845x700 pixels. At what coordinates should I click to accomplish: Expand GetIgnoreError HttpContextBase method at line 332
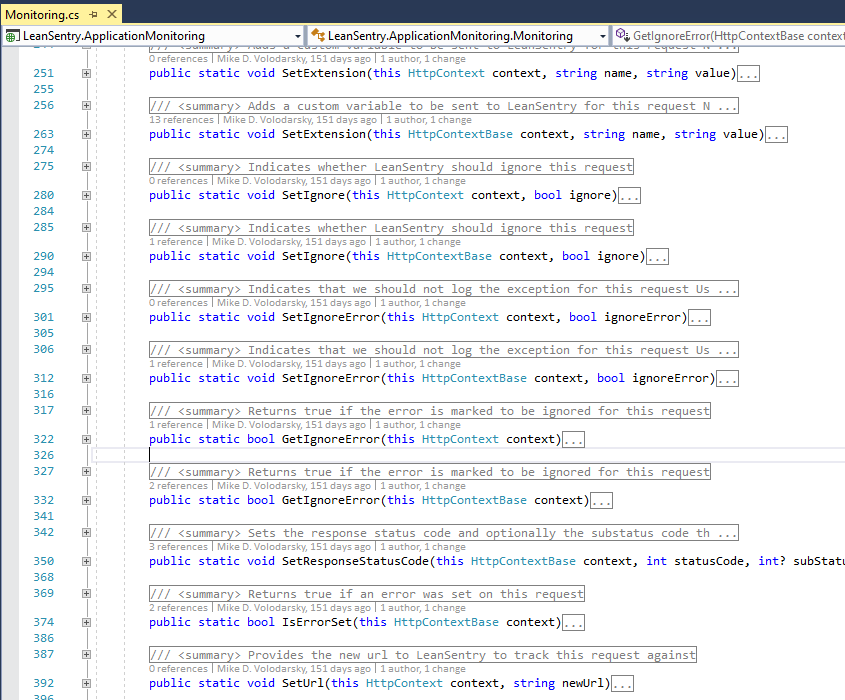[86, 500]
